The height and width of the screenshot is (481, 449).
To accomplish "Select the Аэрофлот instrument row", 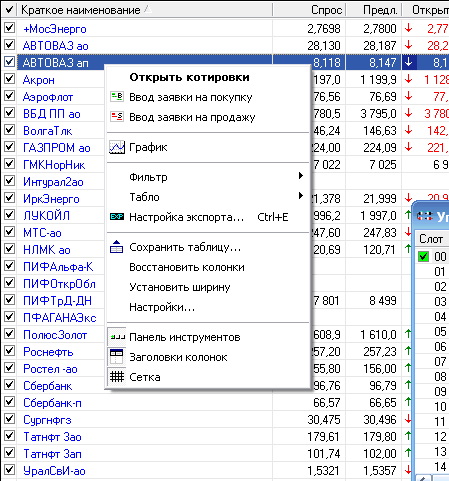I will point(48,97).
